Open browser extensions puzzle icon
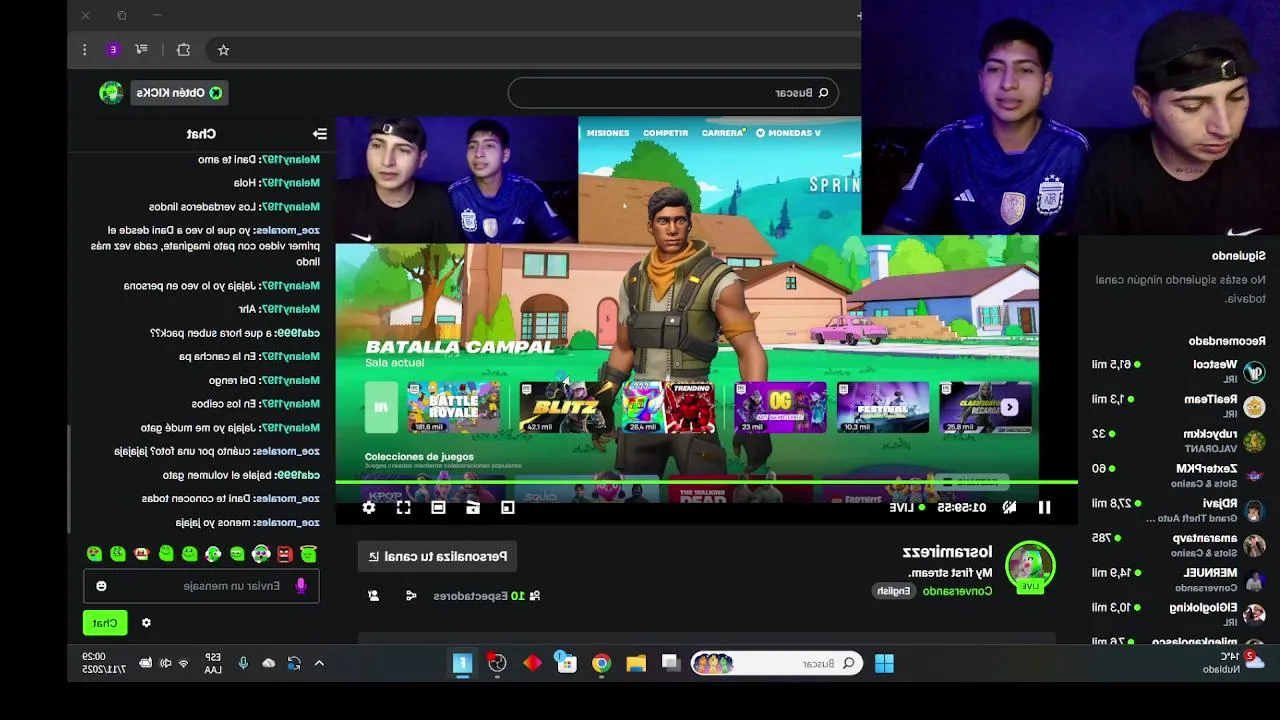The width and height of the screenshot is (1280, 720). click(x=183, y=49)
